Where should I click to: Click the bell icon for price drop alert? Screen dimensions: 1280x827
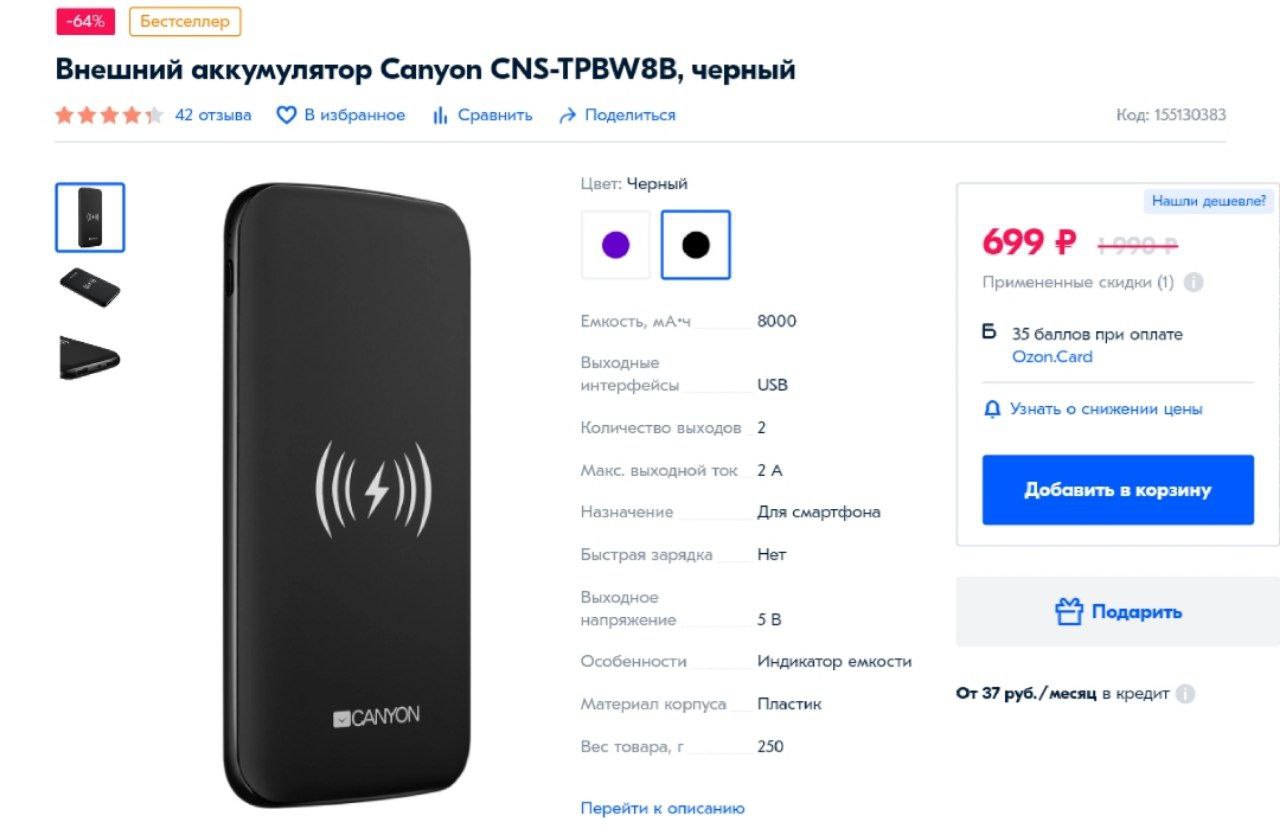tap(992, 409)
